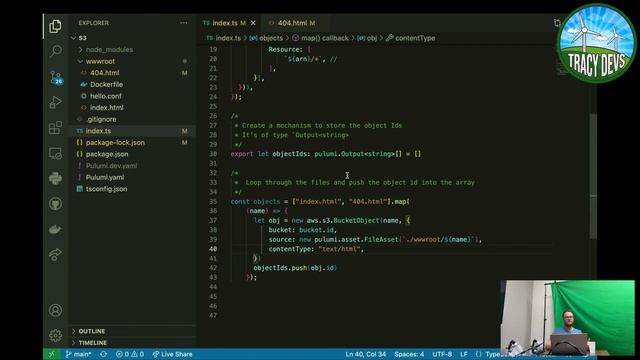Open the Python extension view

point(56,178)
